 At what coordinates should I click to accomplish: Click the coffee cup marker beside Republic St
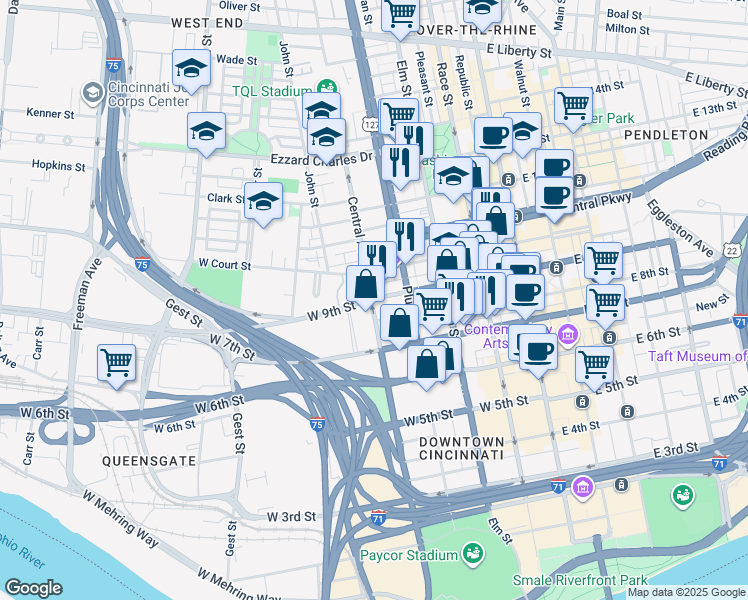click(x=493, y=137)
